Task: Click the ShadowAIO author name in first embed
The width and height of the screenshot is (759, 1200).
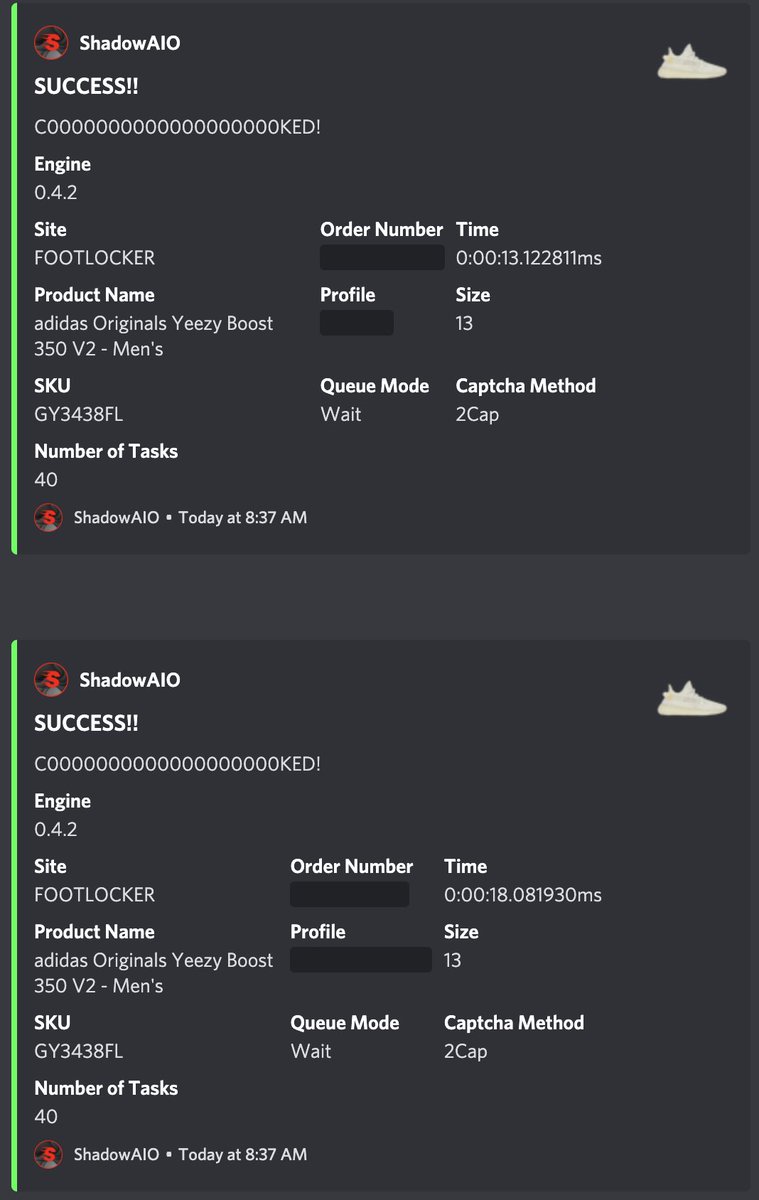Action: 130,43
